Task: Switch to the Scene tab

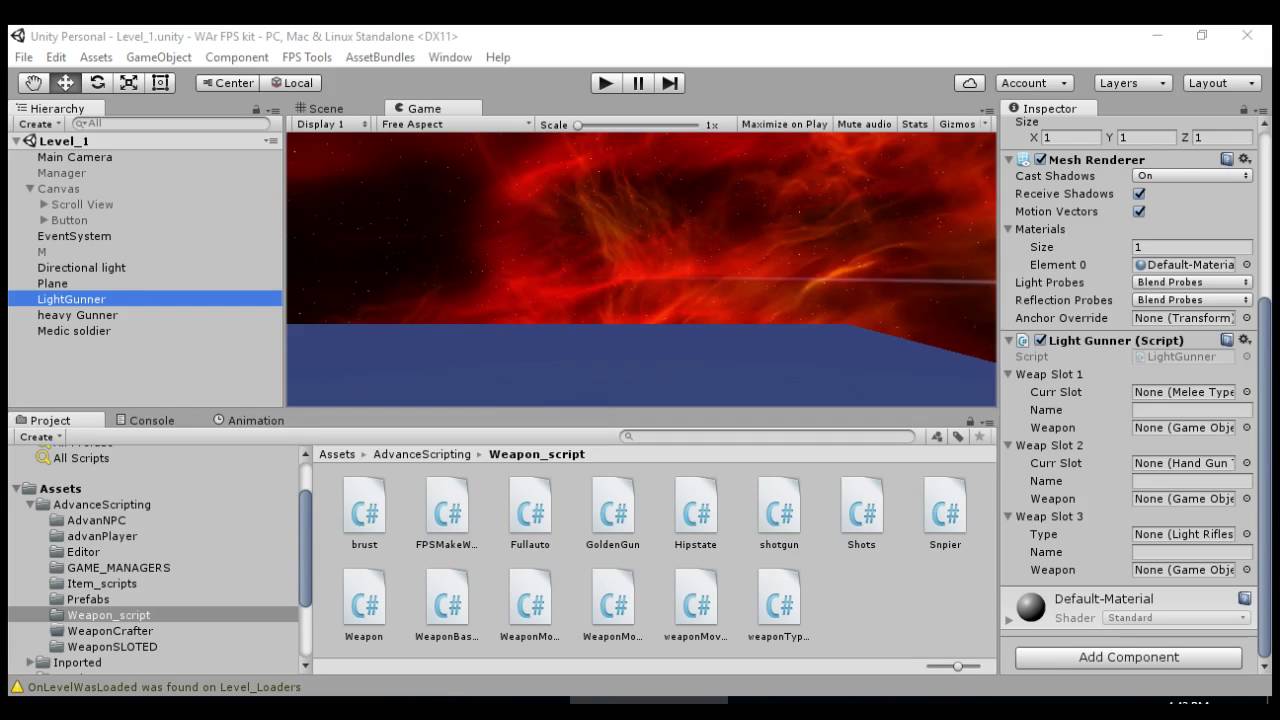Action: pyautogui.click(x=319, y=108)
